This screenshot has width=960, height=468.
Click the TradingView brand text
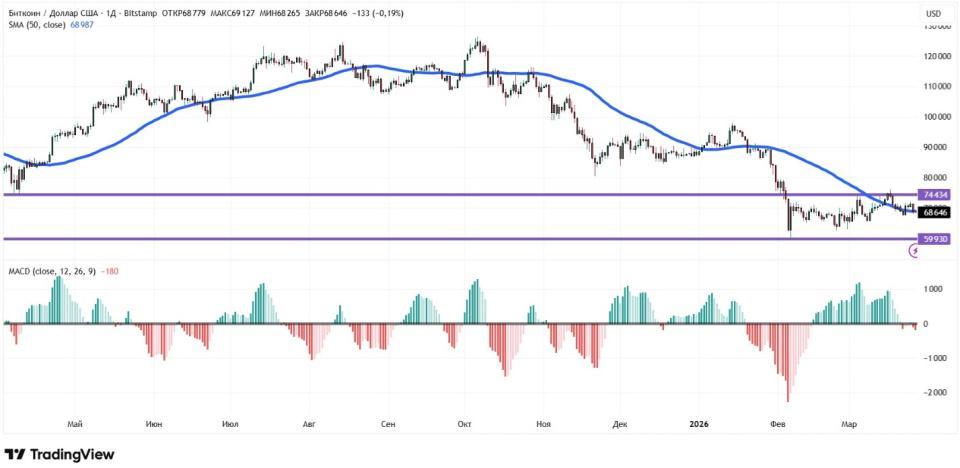[71, 455]
